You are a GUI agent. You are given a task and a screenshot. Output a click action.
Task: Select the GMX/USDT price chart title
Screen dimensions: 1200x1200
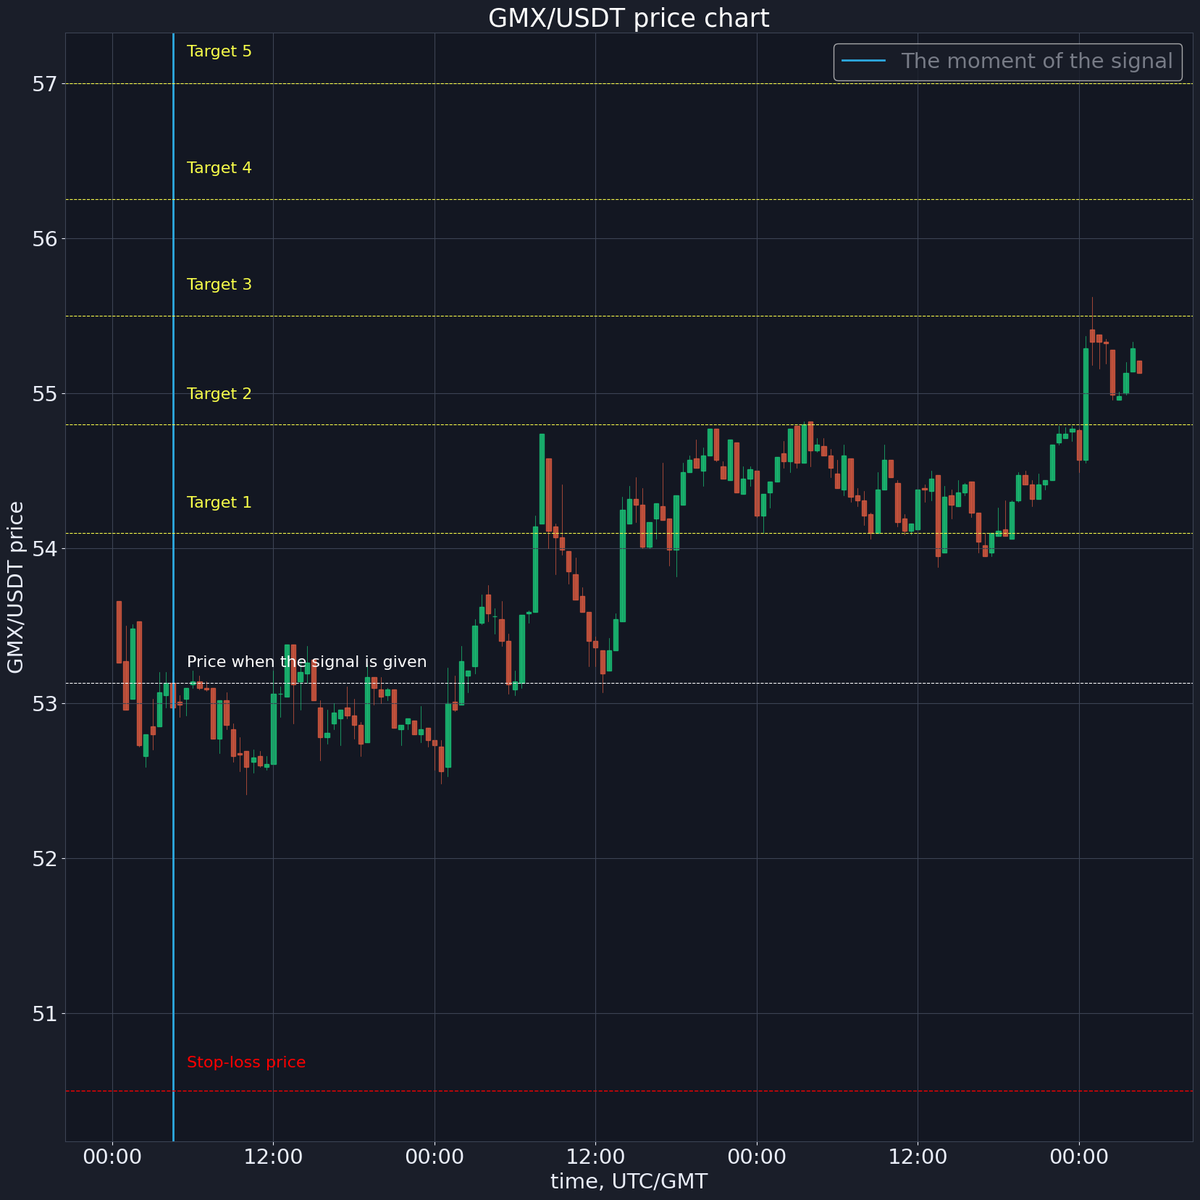coord(628,17)
